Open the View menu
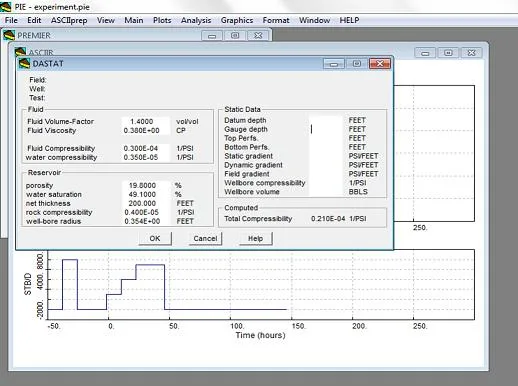This screenshot has height=386, width=518. pyautogui.click(x=106, y=20)
